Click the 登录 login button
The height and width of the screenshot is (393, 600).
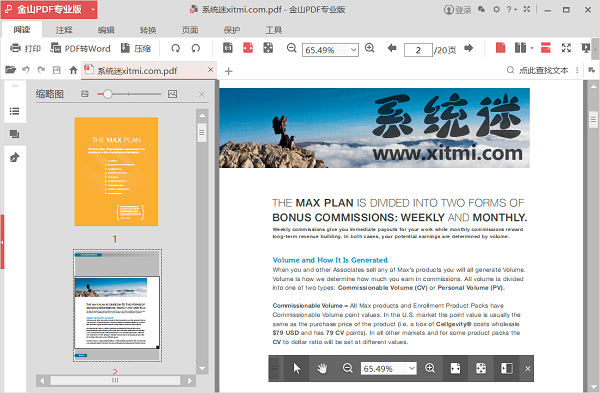(x=458, y=10)
